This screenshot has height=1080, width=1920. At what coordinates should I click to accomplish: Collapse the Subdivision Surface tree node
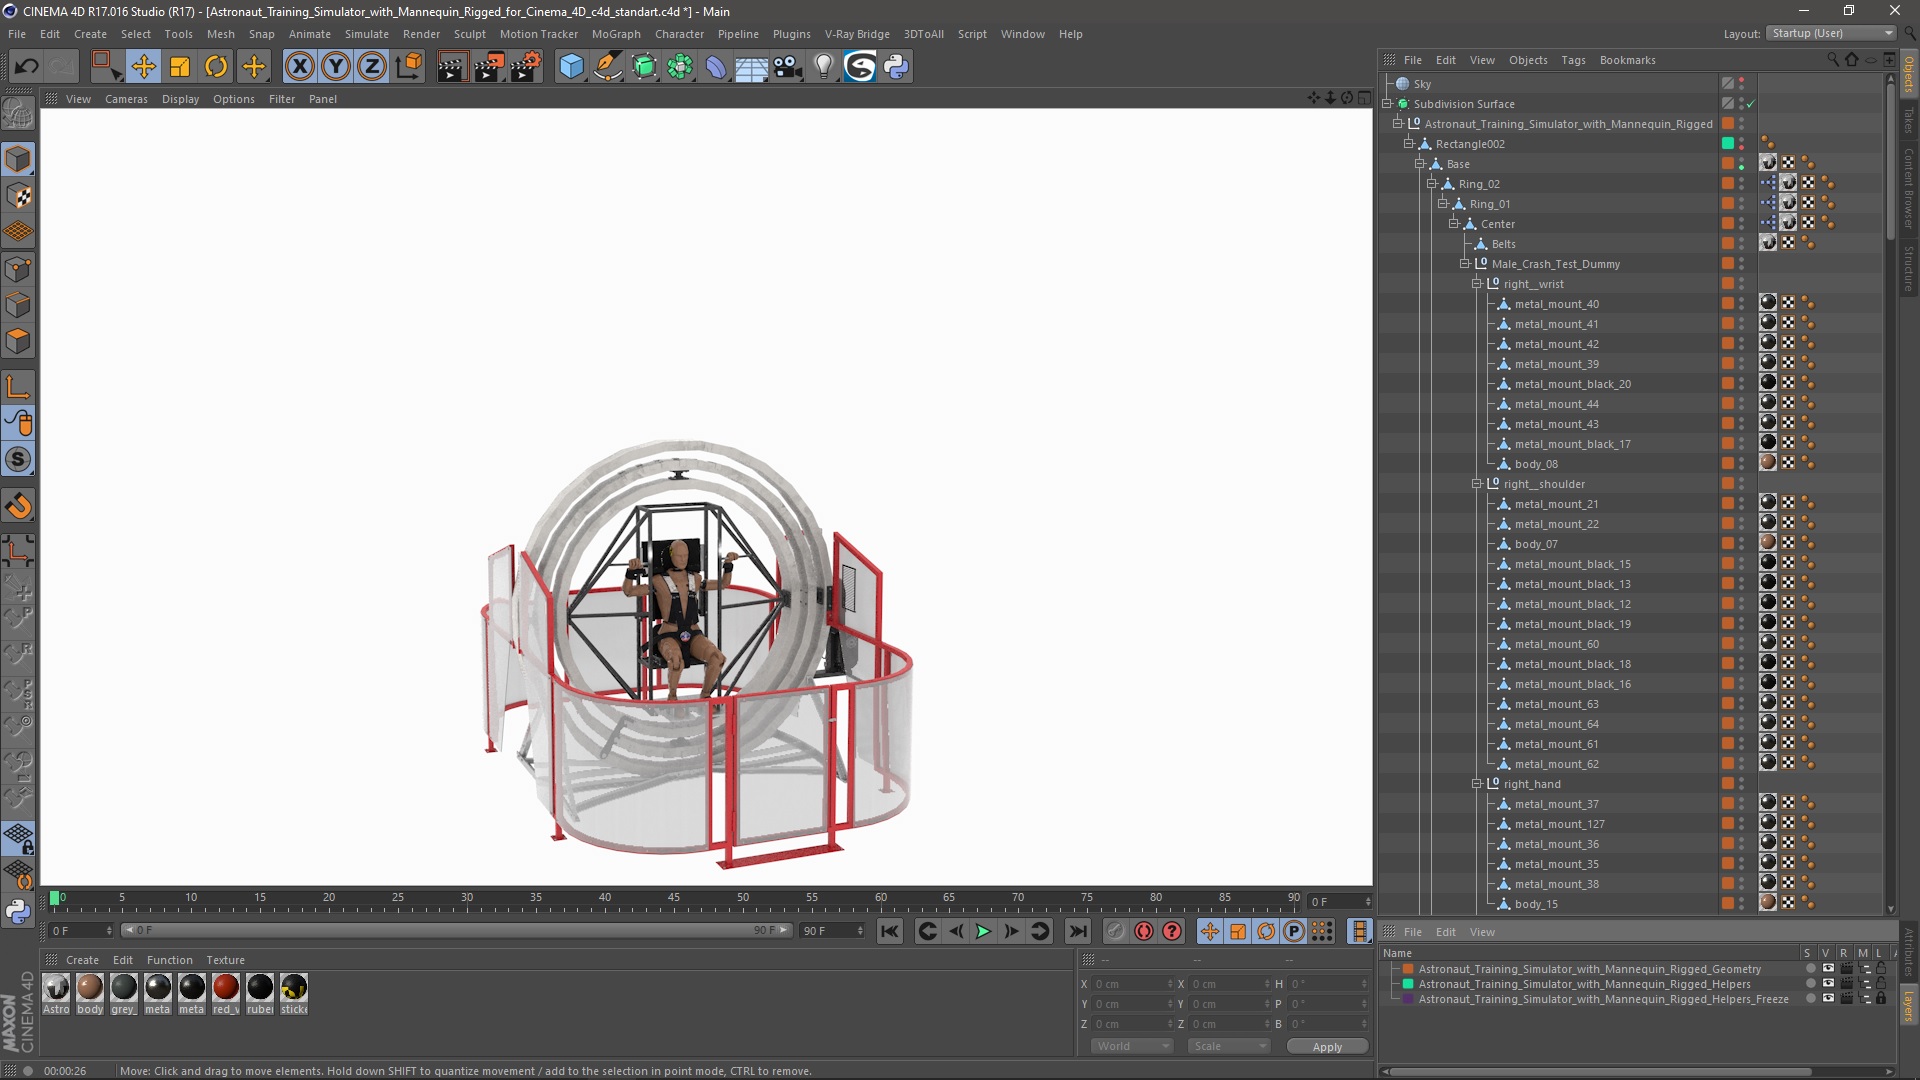[1388, 104]
